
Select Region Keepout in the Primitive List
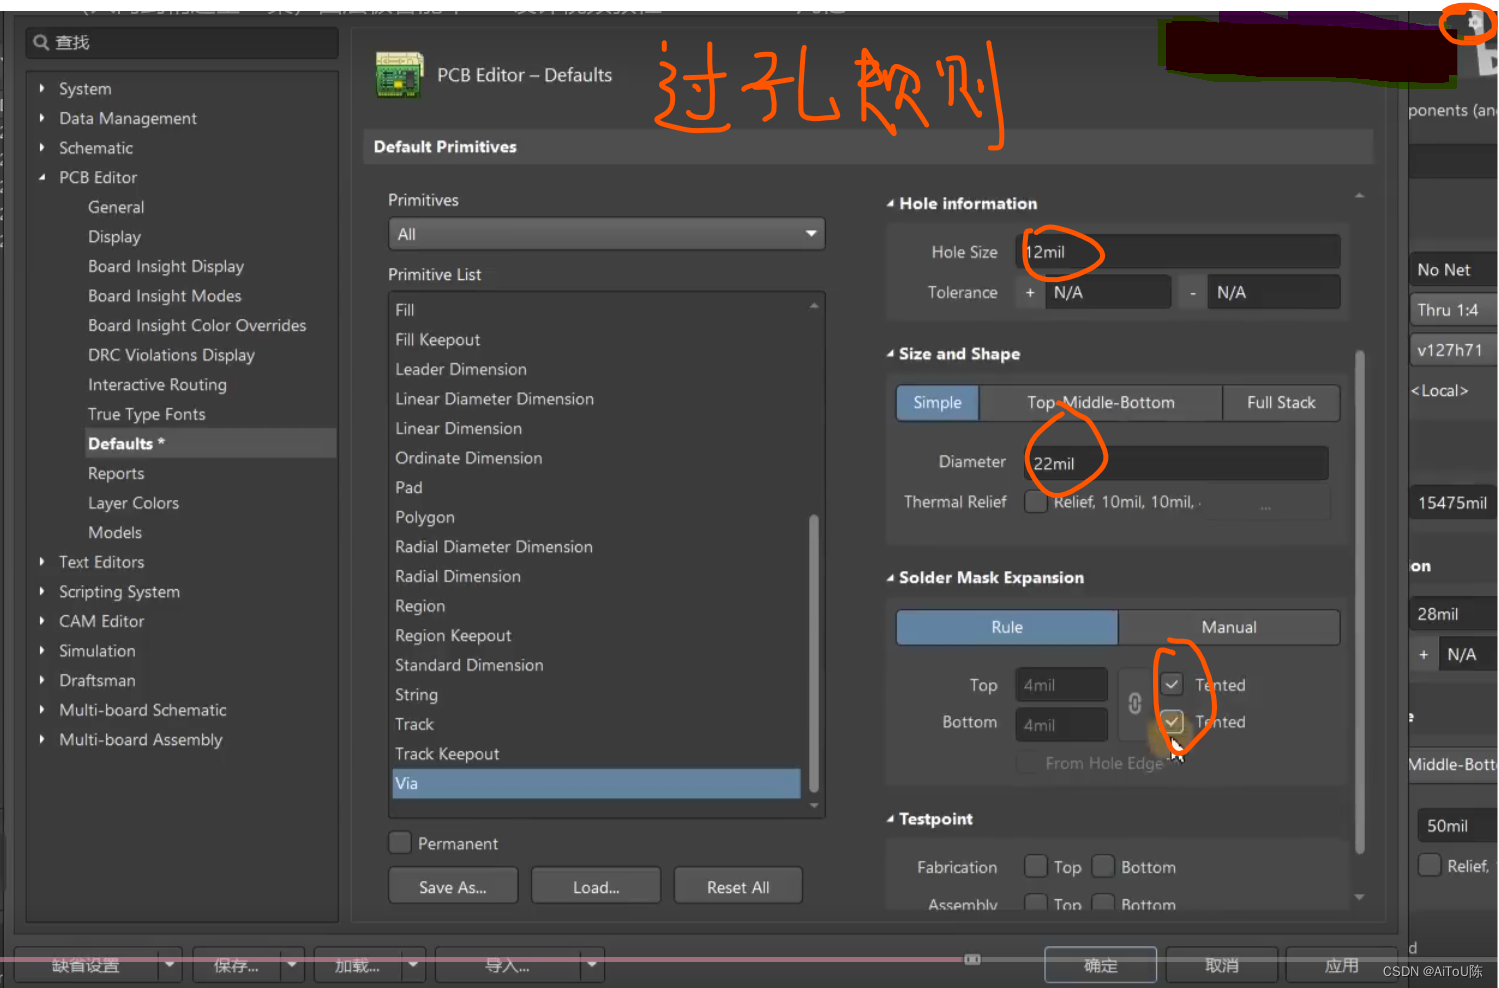click(453, 635)
